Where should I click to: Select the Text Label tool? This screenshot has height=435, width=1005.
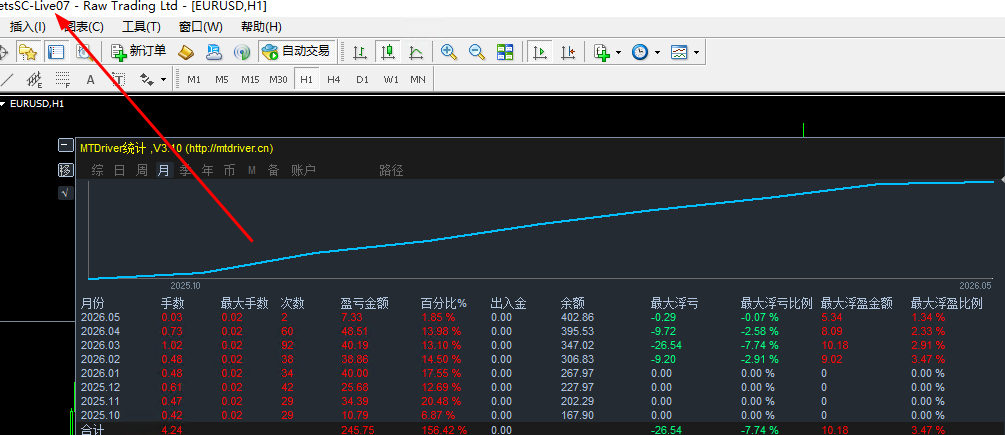coord(119,80)
